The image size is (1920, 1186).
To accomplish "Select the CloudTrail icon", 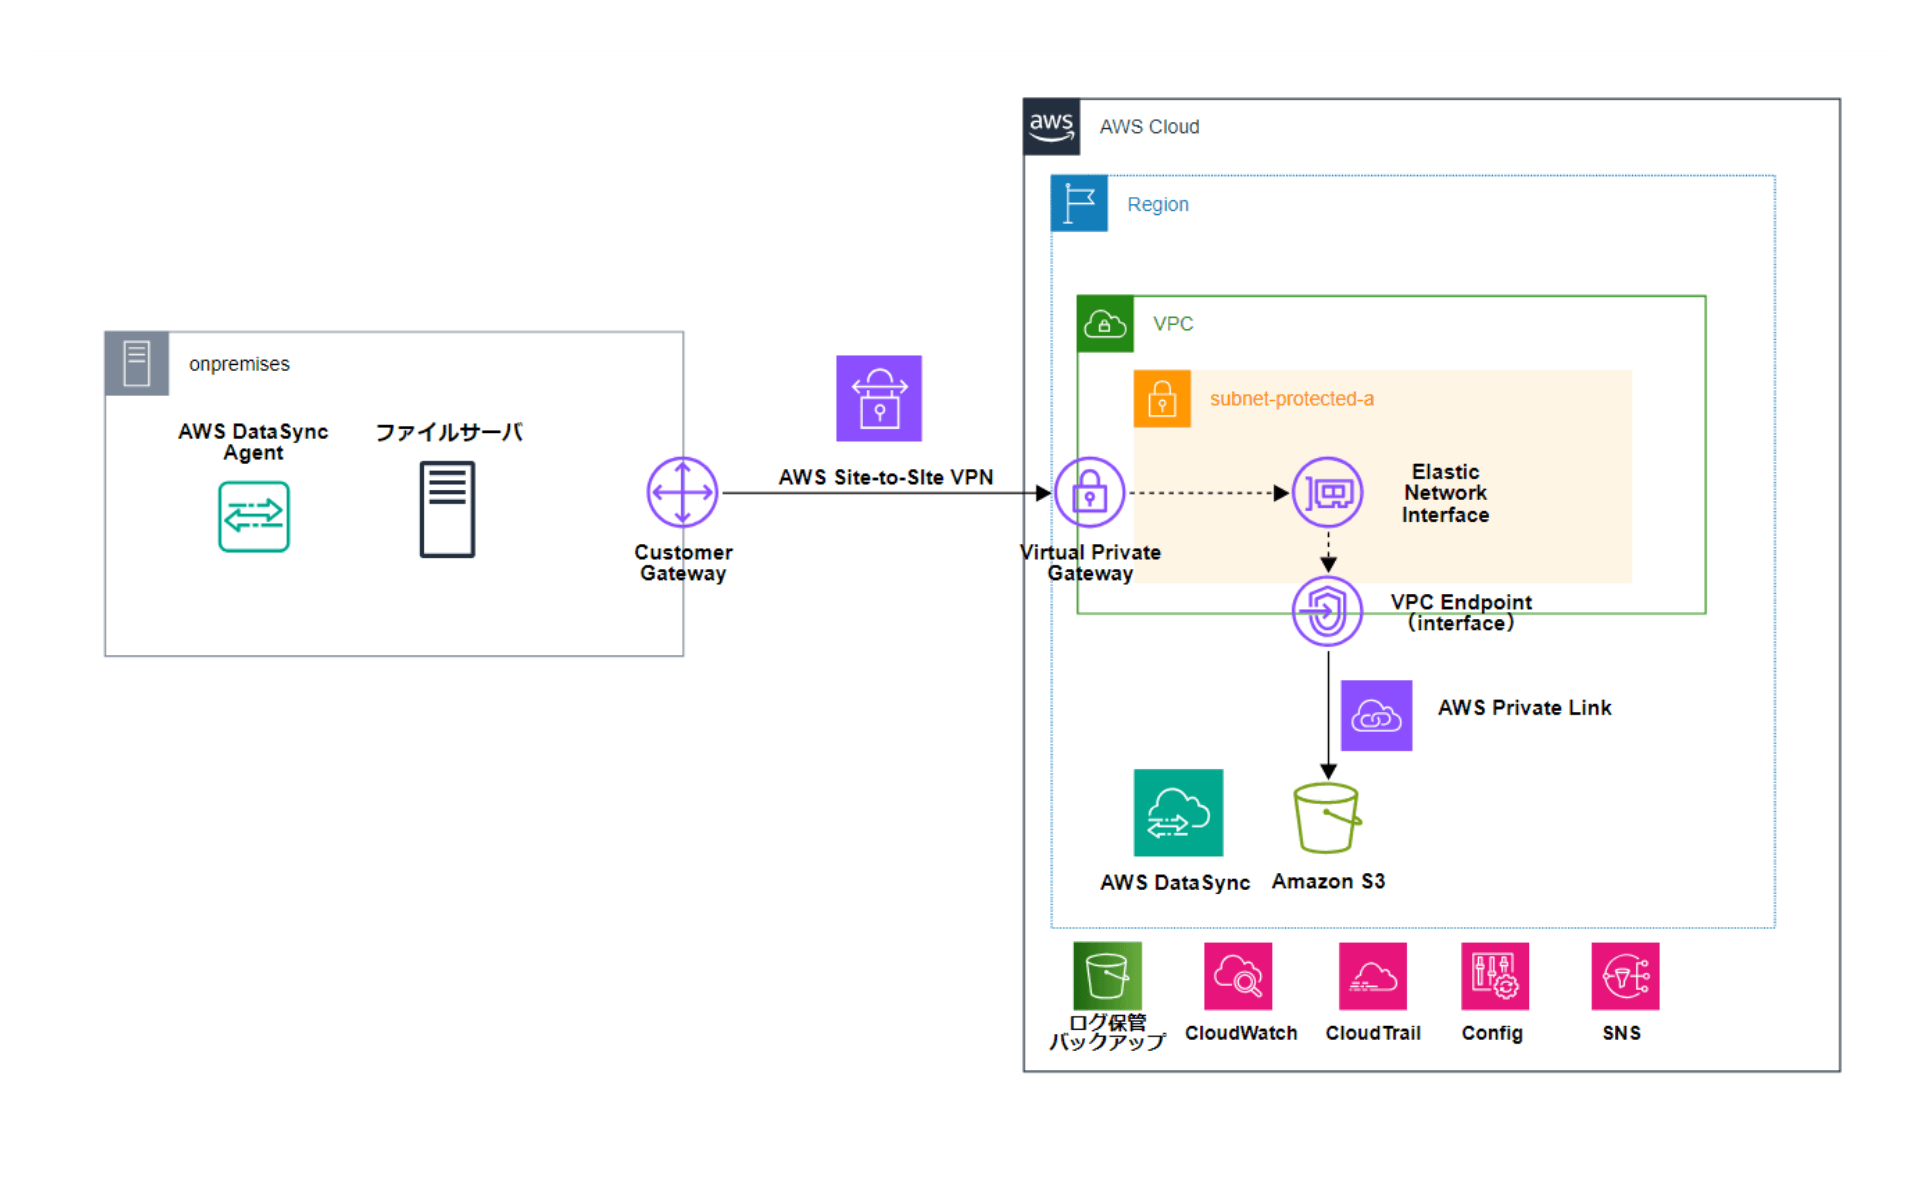I will point(1373,976).
